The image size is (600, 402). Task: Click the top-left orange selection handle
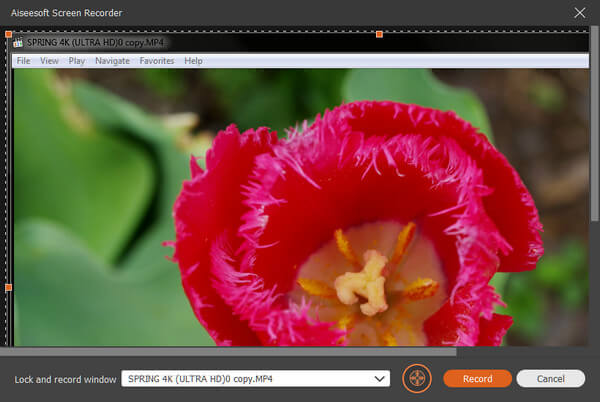point(8,34)
